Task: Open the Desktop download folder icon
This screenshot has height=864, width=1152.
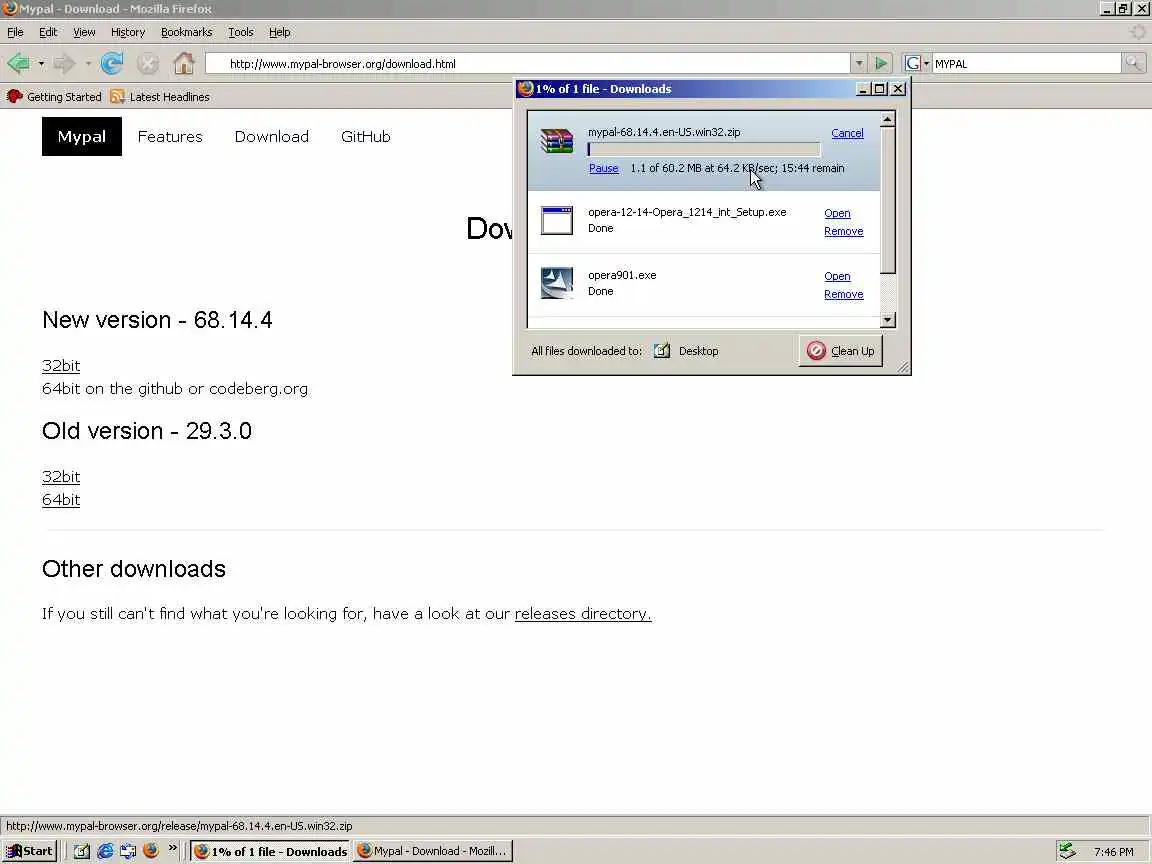Action: tap(661, 350)
